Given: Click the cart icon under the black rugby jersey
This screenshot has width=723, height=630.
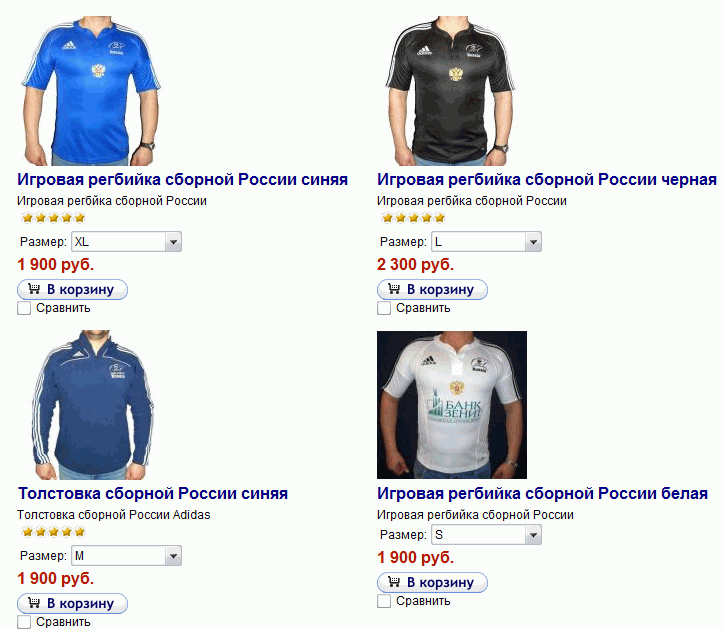Looking at the screenshot, I should point(393,290).
